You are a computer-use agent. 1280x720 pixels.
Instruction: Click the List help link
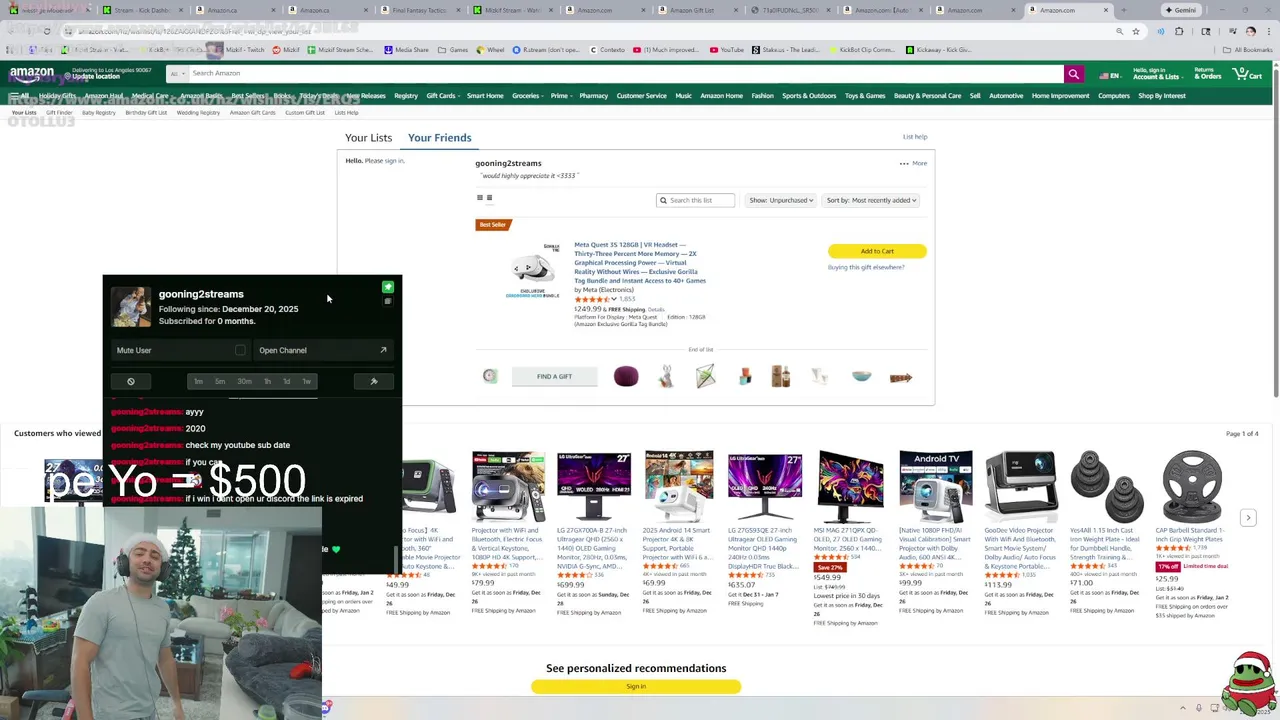915,137
